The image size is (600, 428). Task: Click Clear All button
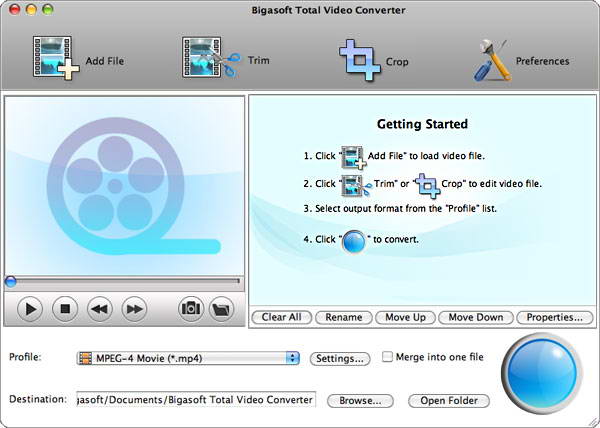(281, 317)
